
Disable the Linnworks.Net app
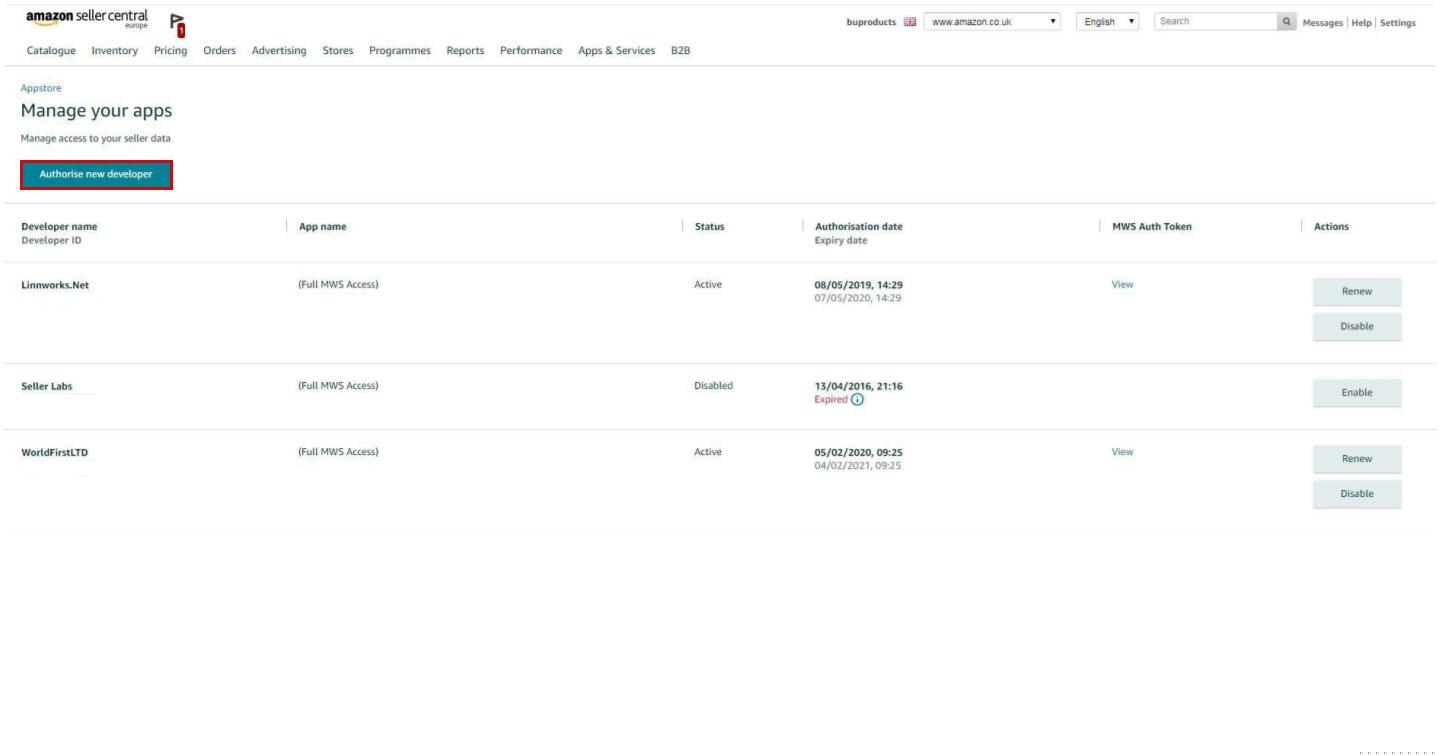1356,327
